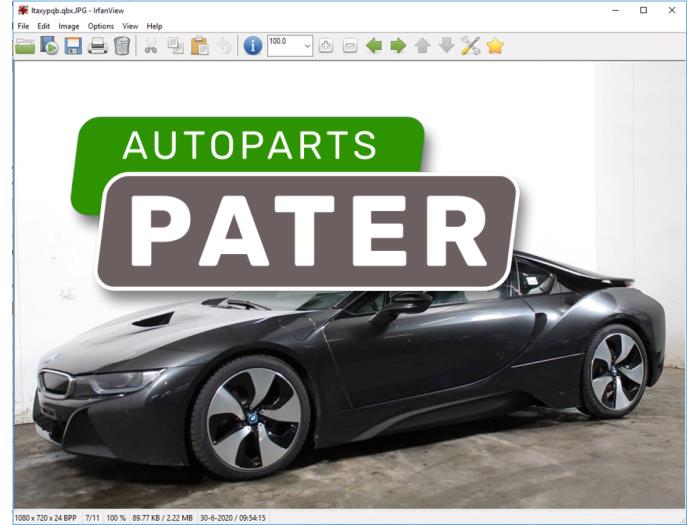Close the IrfanView window
This screenshot has width=700, height=525.
[672, 10]
